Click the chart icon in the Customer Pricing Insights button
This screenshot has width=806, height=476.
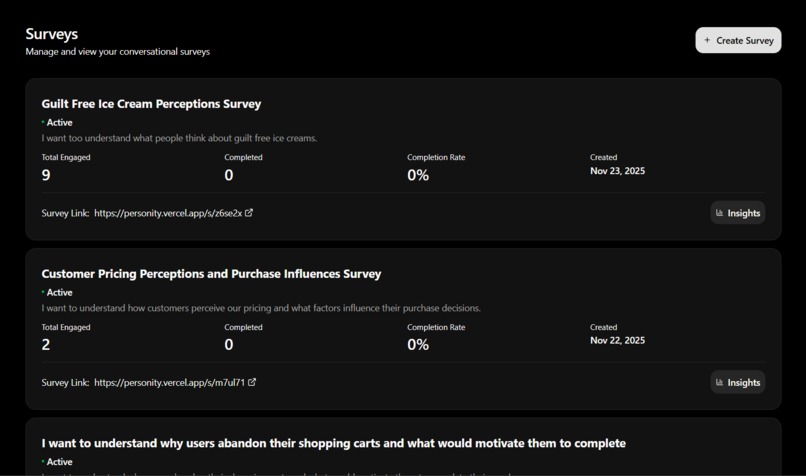[x=720, y=382]
